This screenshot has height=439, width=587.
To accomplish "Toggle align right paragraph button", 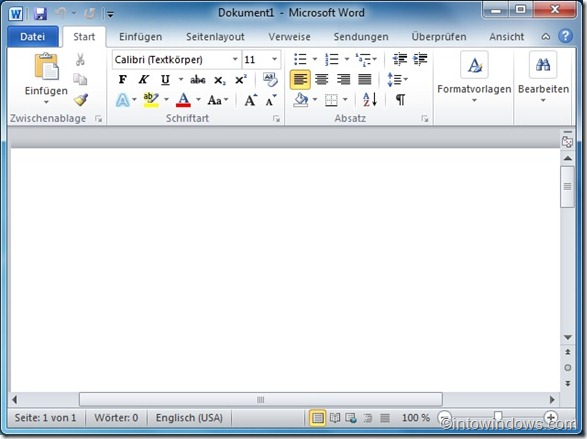I will pos(343,80).
